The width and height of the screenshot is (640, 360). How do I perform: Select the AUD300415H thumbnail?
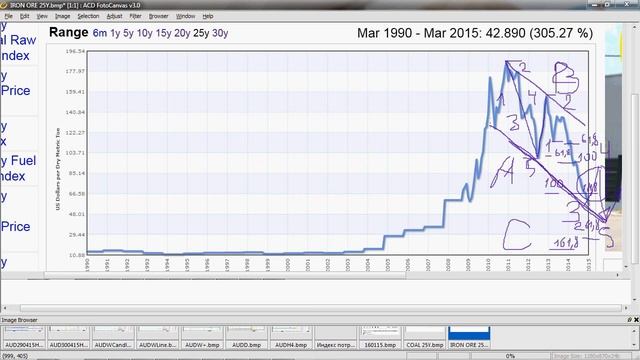pyautogui.click(x=68, y=337)
